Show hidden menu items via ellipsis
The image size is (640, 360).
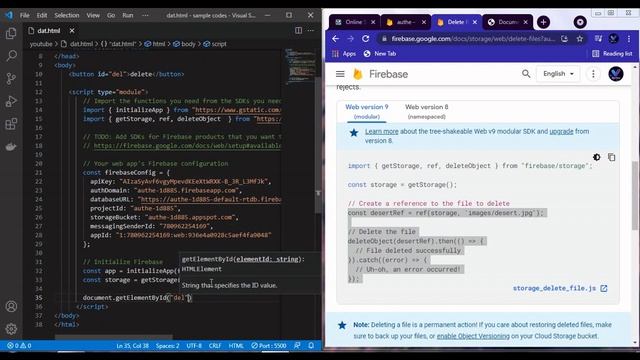pos(145,15)
